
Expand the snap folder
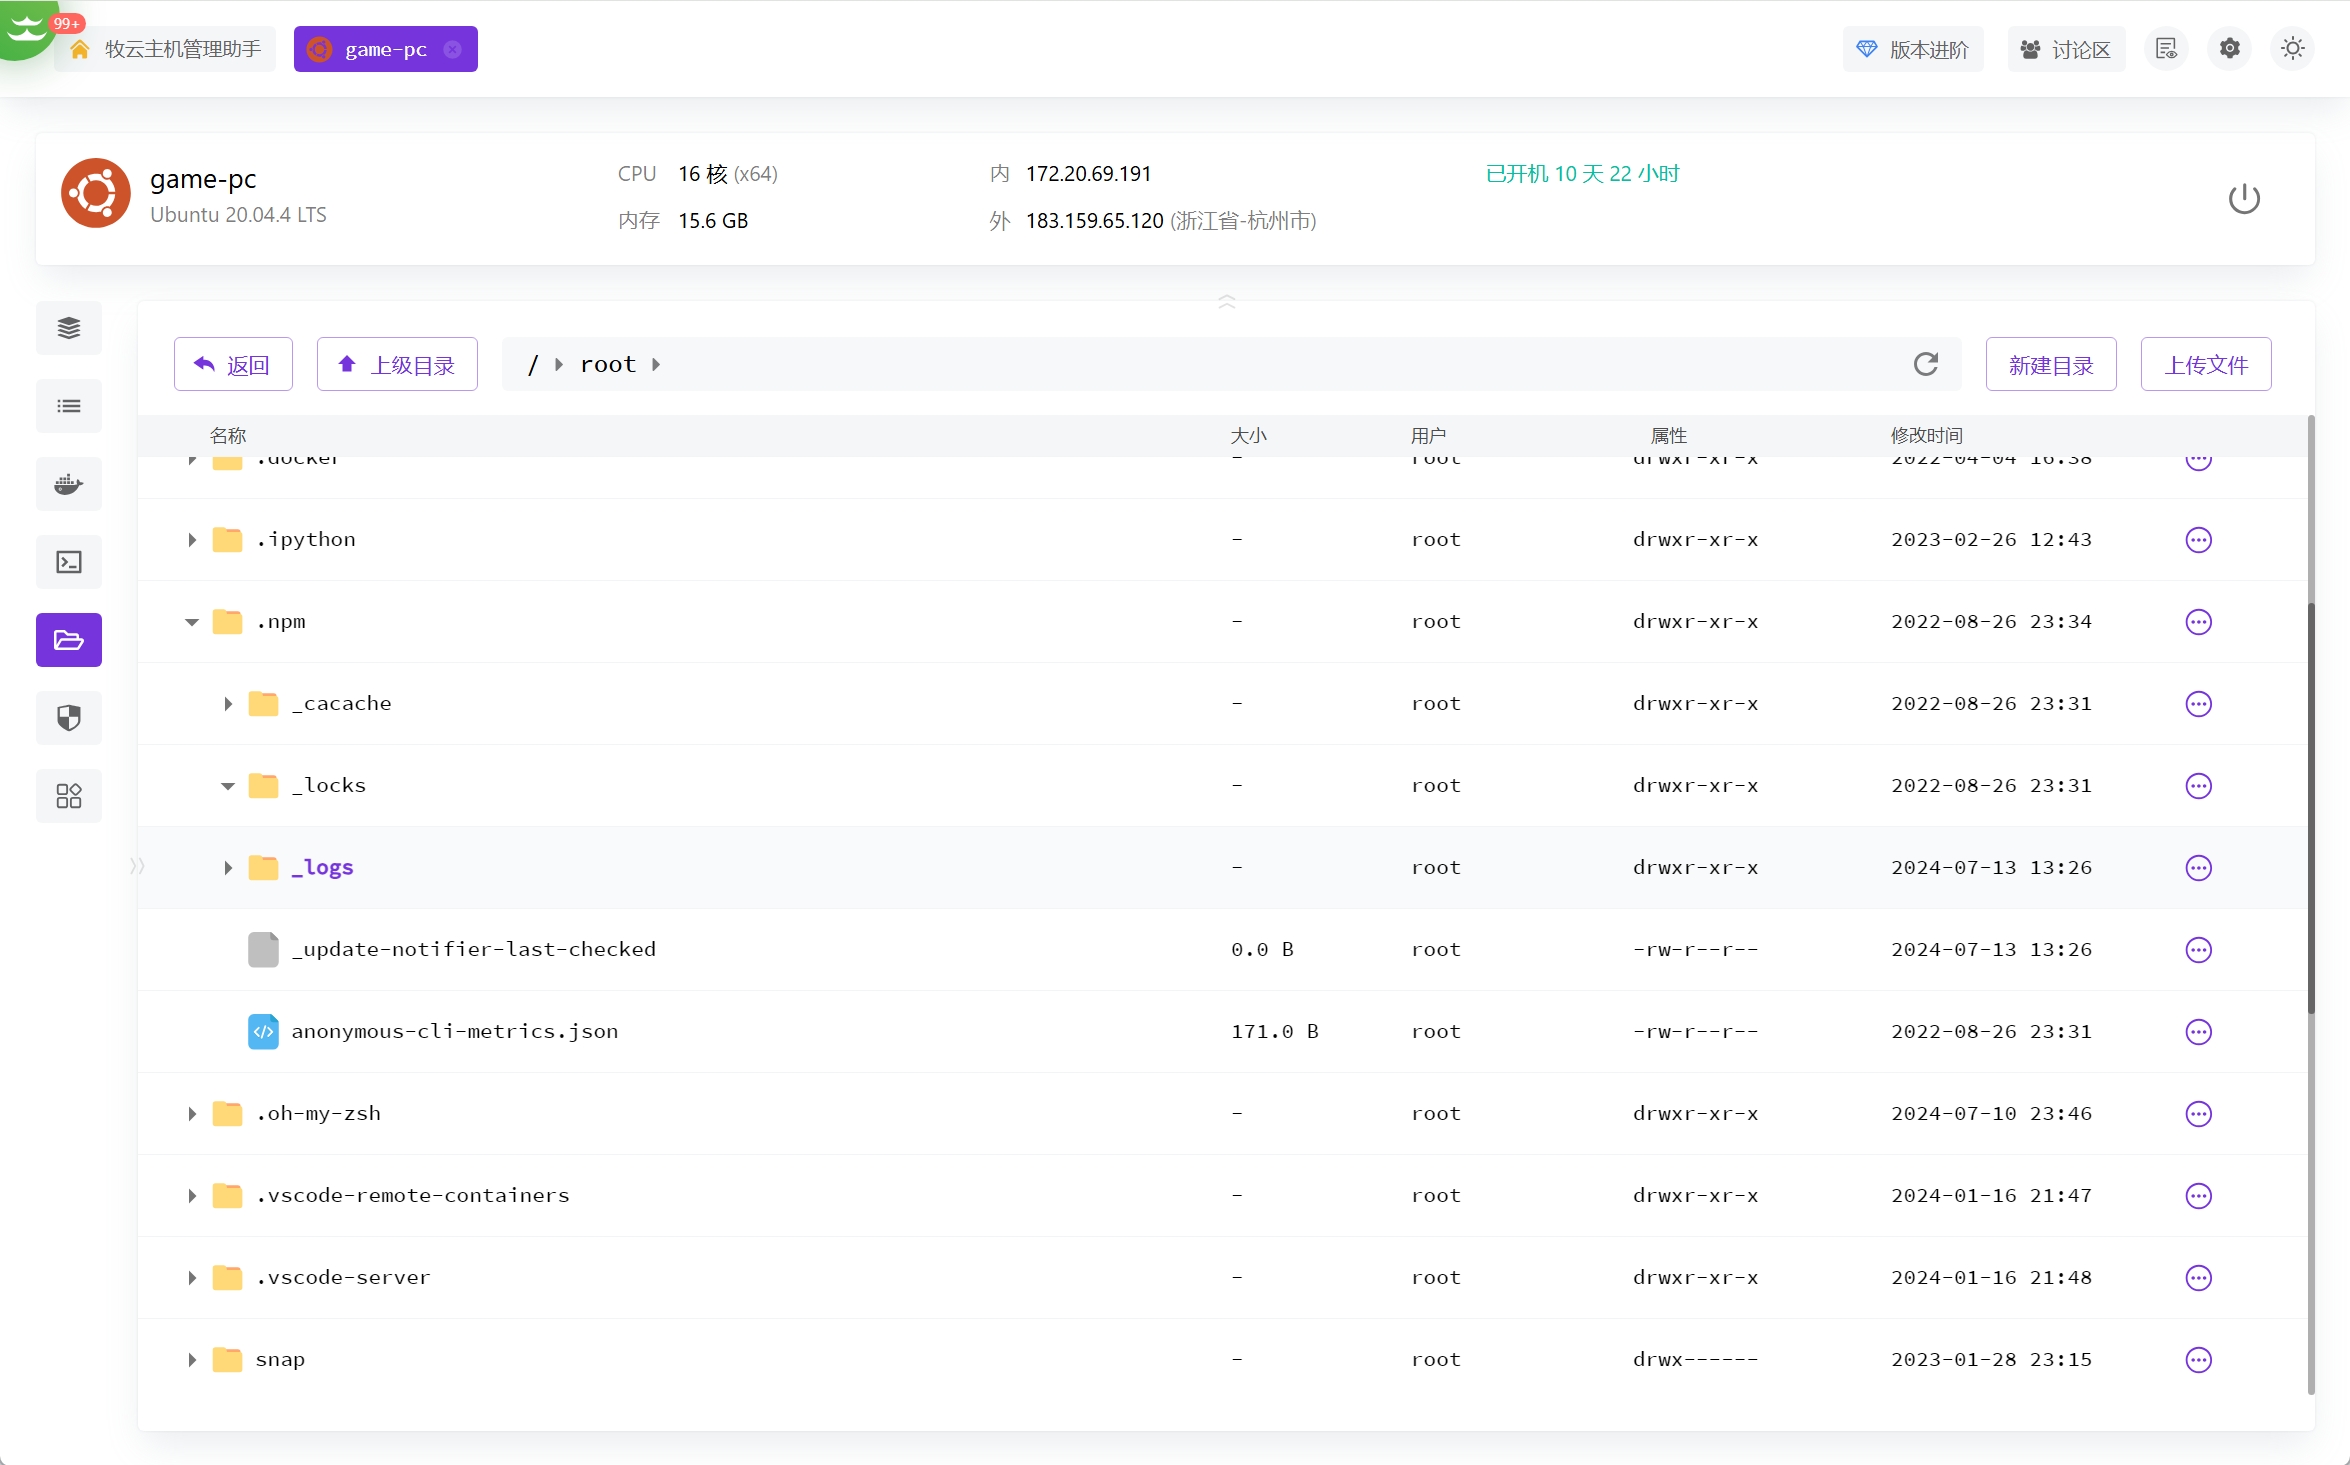pos(192,1360)
